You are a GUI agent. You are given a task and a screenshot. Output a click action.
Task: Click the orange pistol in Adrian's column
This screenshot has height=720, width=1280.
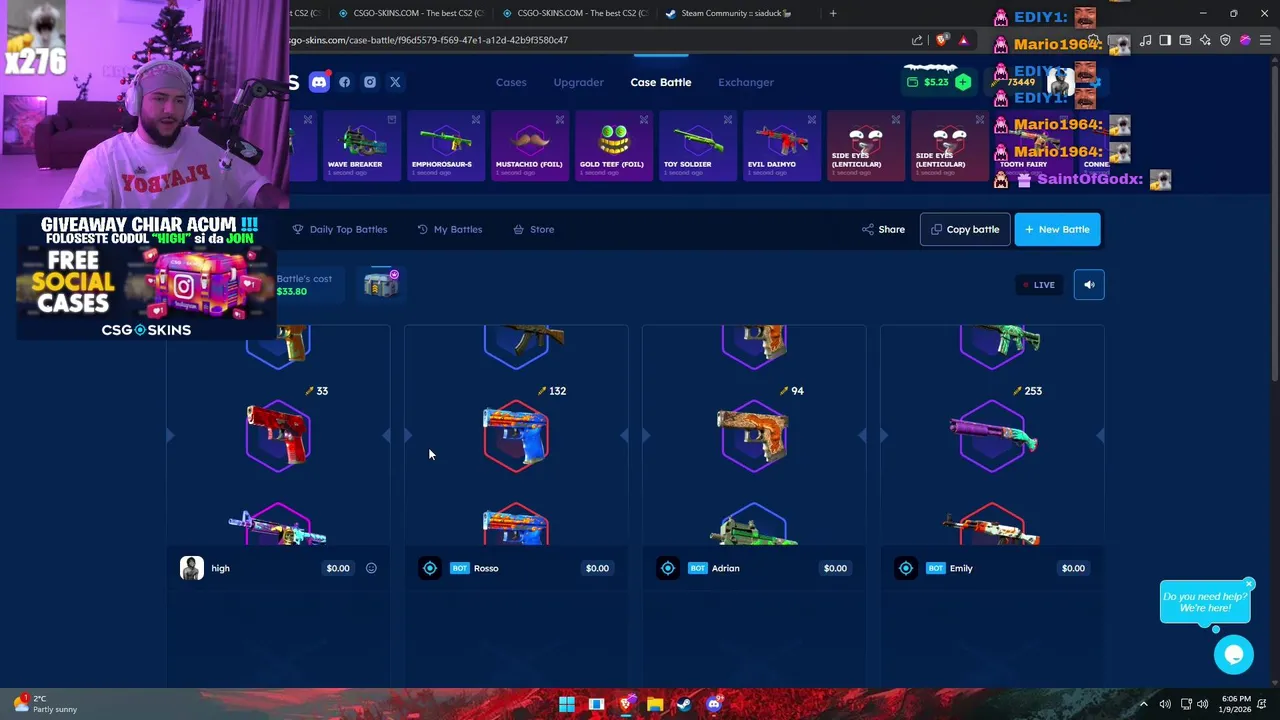(754, 436)
